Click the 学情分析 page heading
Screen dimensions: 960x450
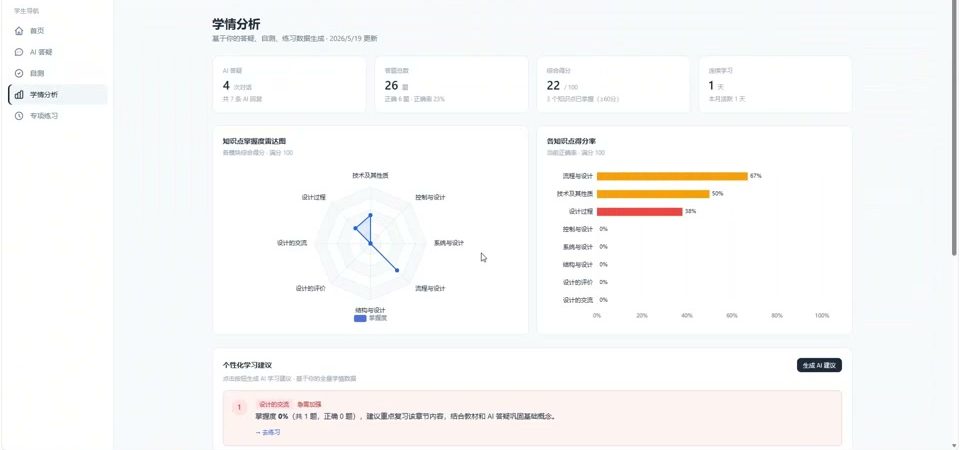(x=236, y=24)
